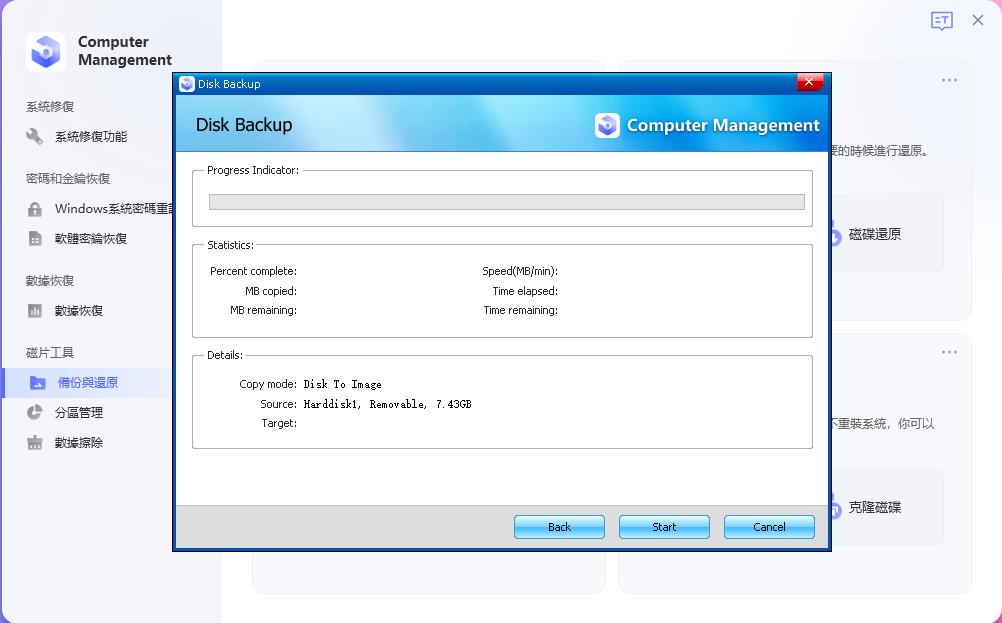Click the 磁碟還原 option
The image size is (1002, 623).
[875, 234]
